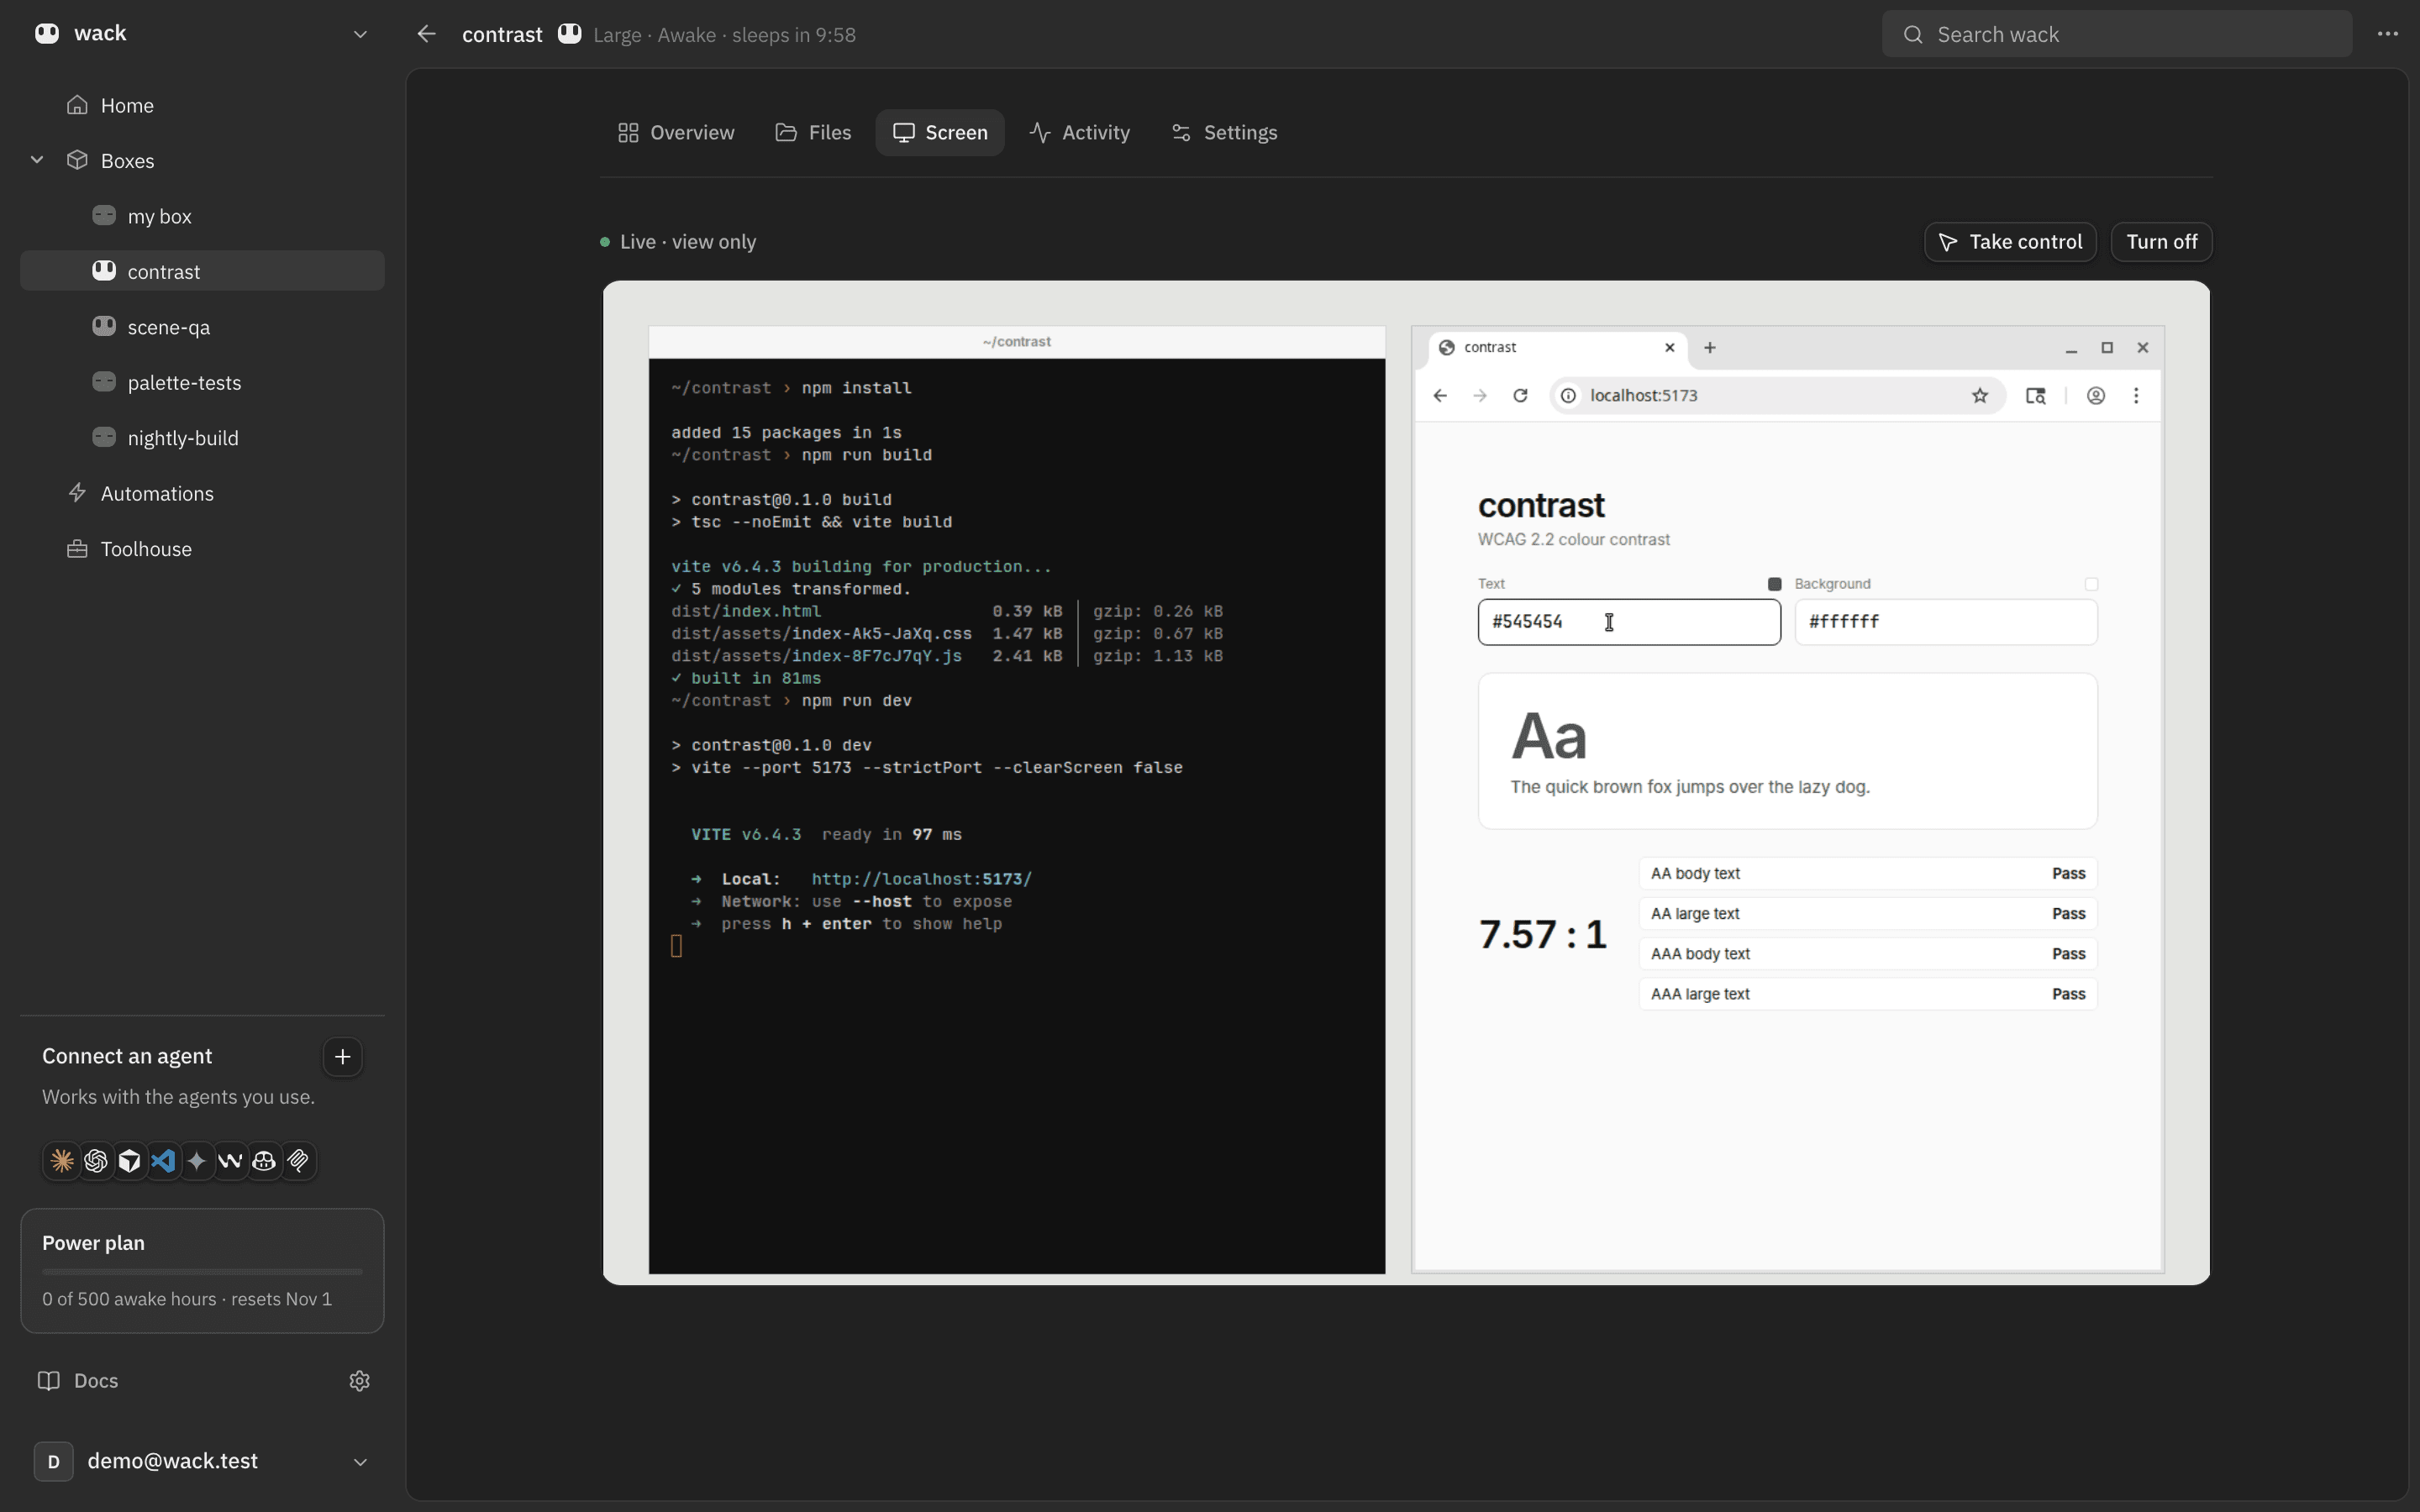Click the contrast tab in remote browser

1556,348
